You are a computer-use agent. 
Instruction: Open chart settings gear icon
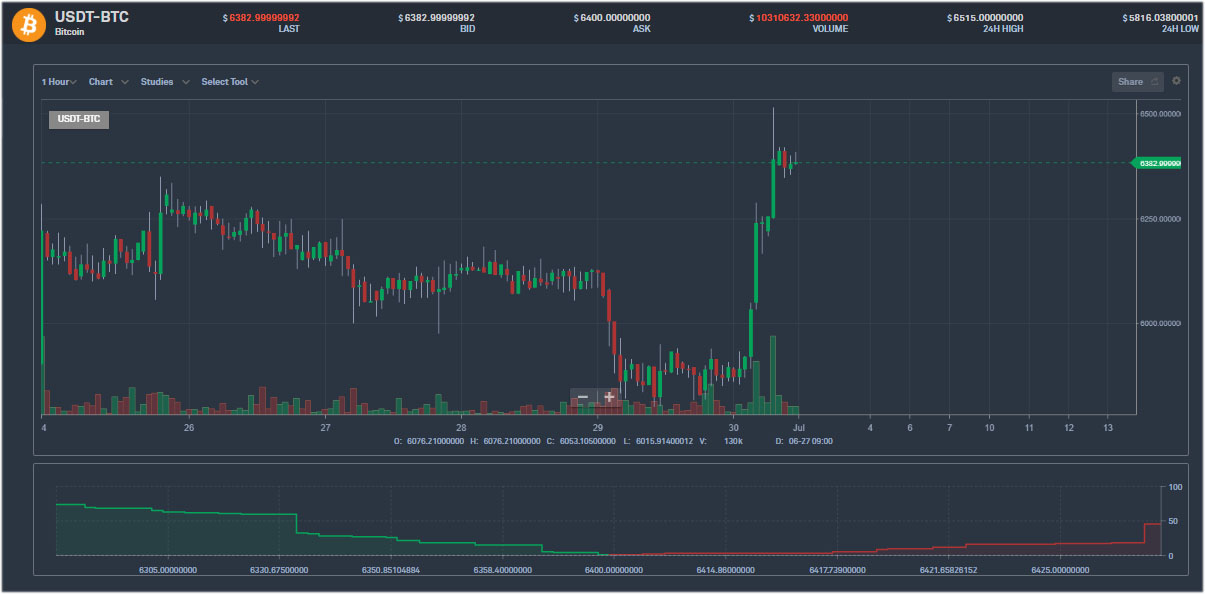tap(1176, 81)
